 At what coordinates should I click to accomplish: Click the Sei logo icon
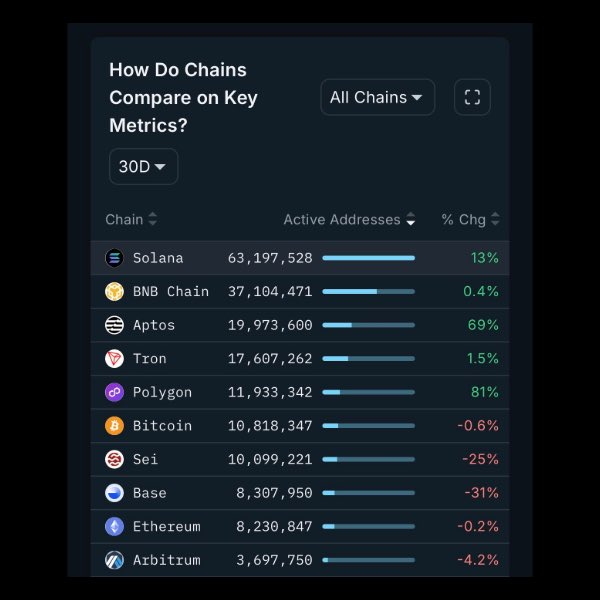point(114,459)
